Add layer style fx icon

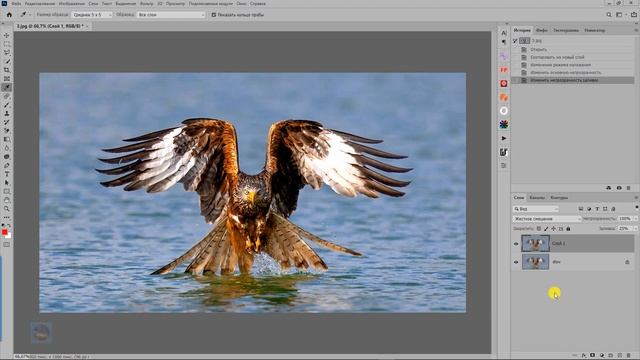(584, 356)
